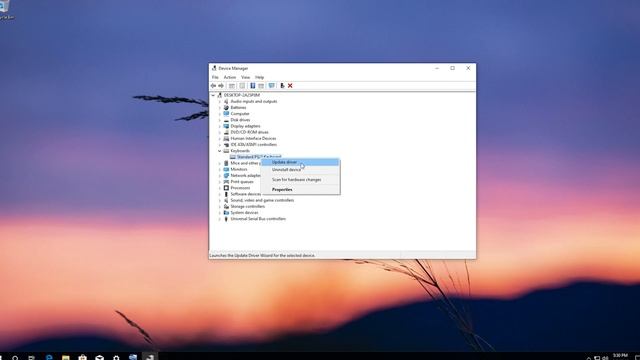Expand the Processors category

pos(220,188)
